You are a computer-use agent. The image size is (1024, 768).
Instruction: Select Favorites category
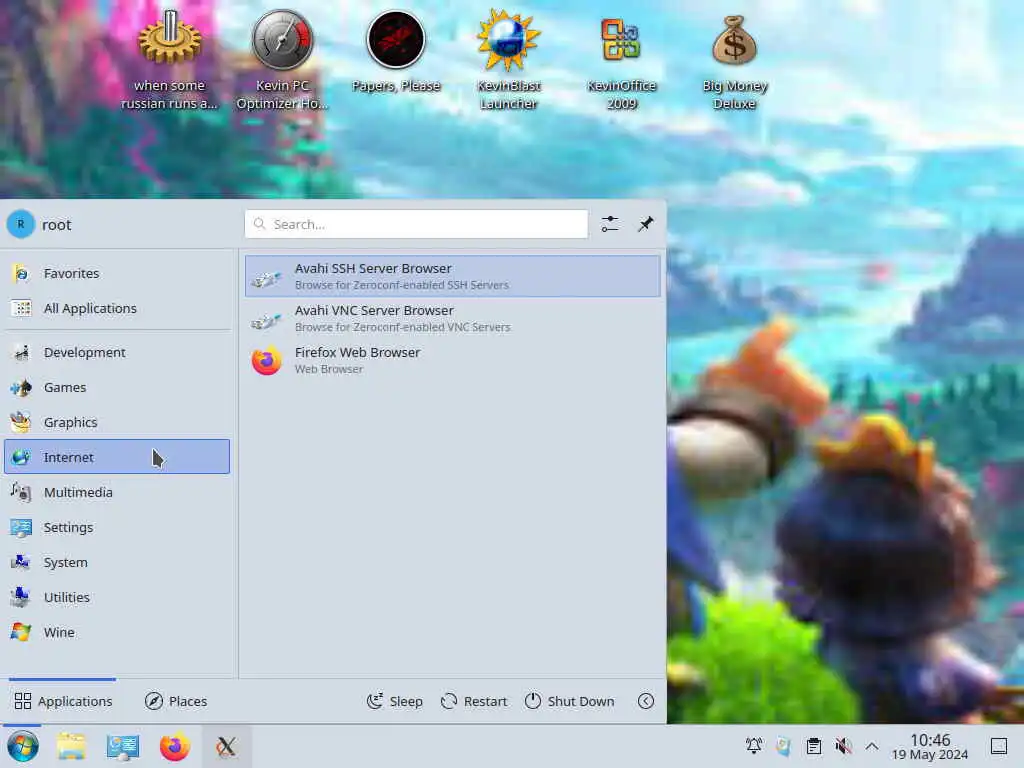click(x=117, y=273)
